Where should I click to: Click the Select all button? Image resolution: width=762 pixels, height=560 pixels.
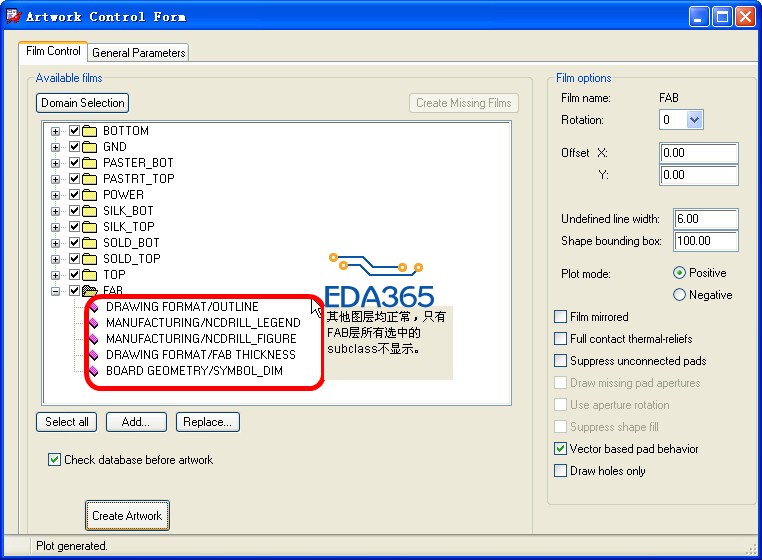[x=67, y=422]
